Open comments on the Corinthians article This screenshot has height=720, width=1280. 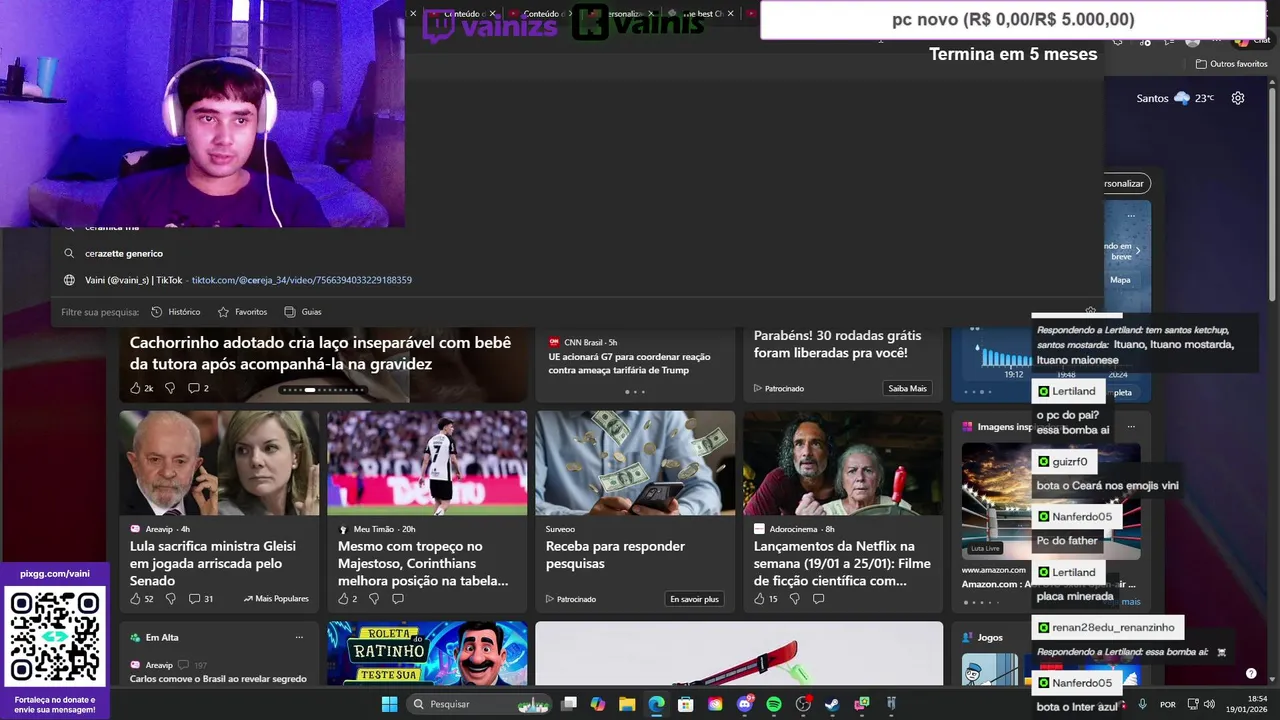[398, 599]
